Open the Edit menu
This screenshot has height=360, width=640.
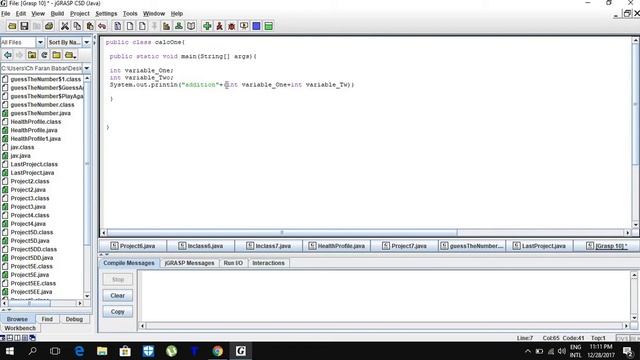coord(21,13)
